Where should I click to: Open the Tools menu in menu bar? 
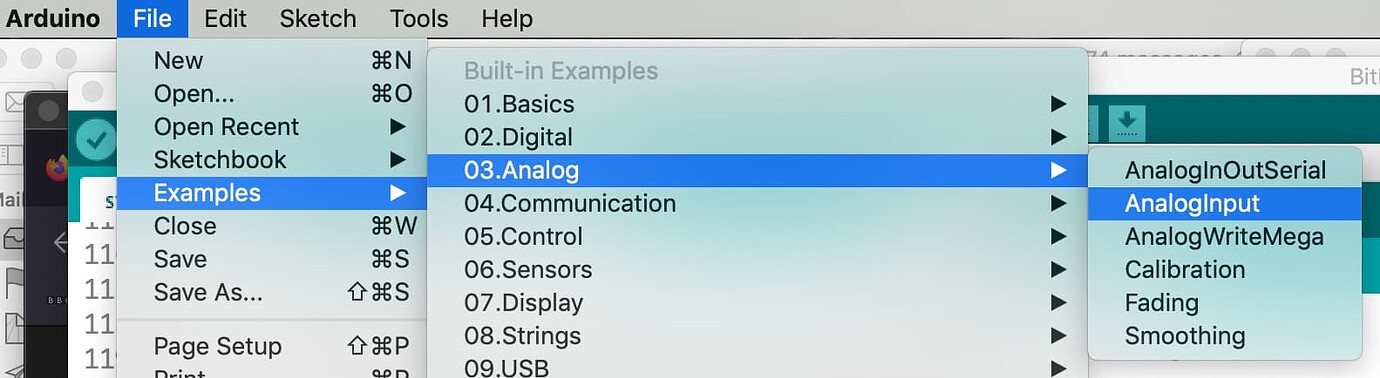point(419,18)
